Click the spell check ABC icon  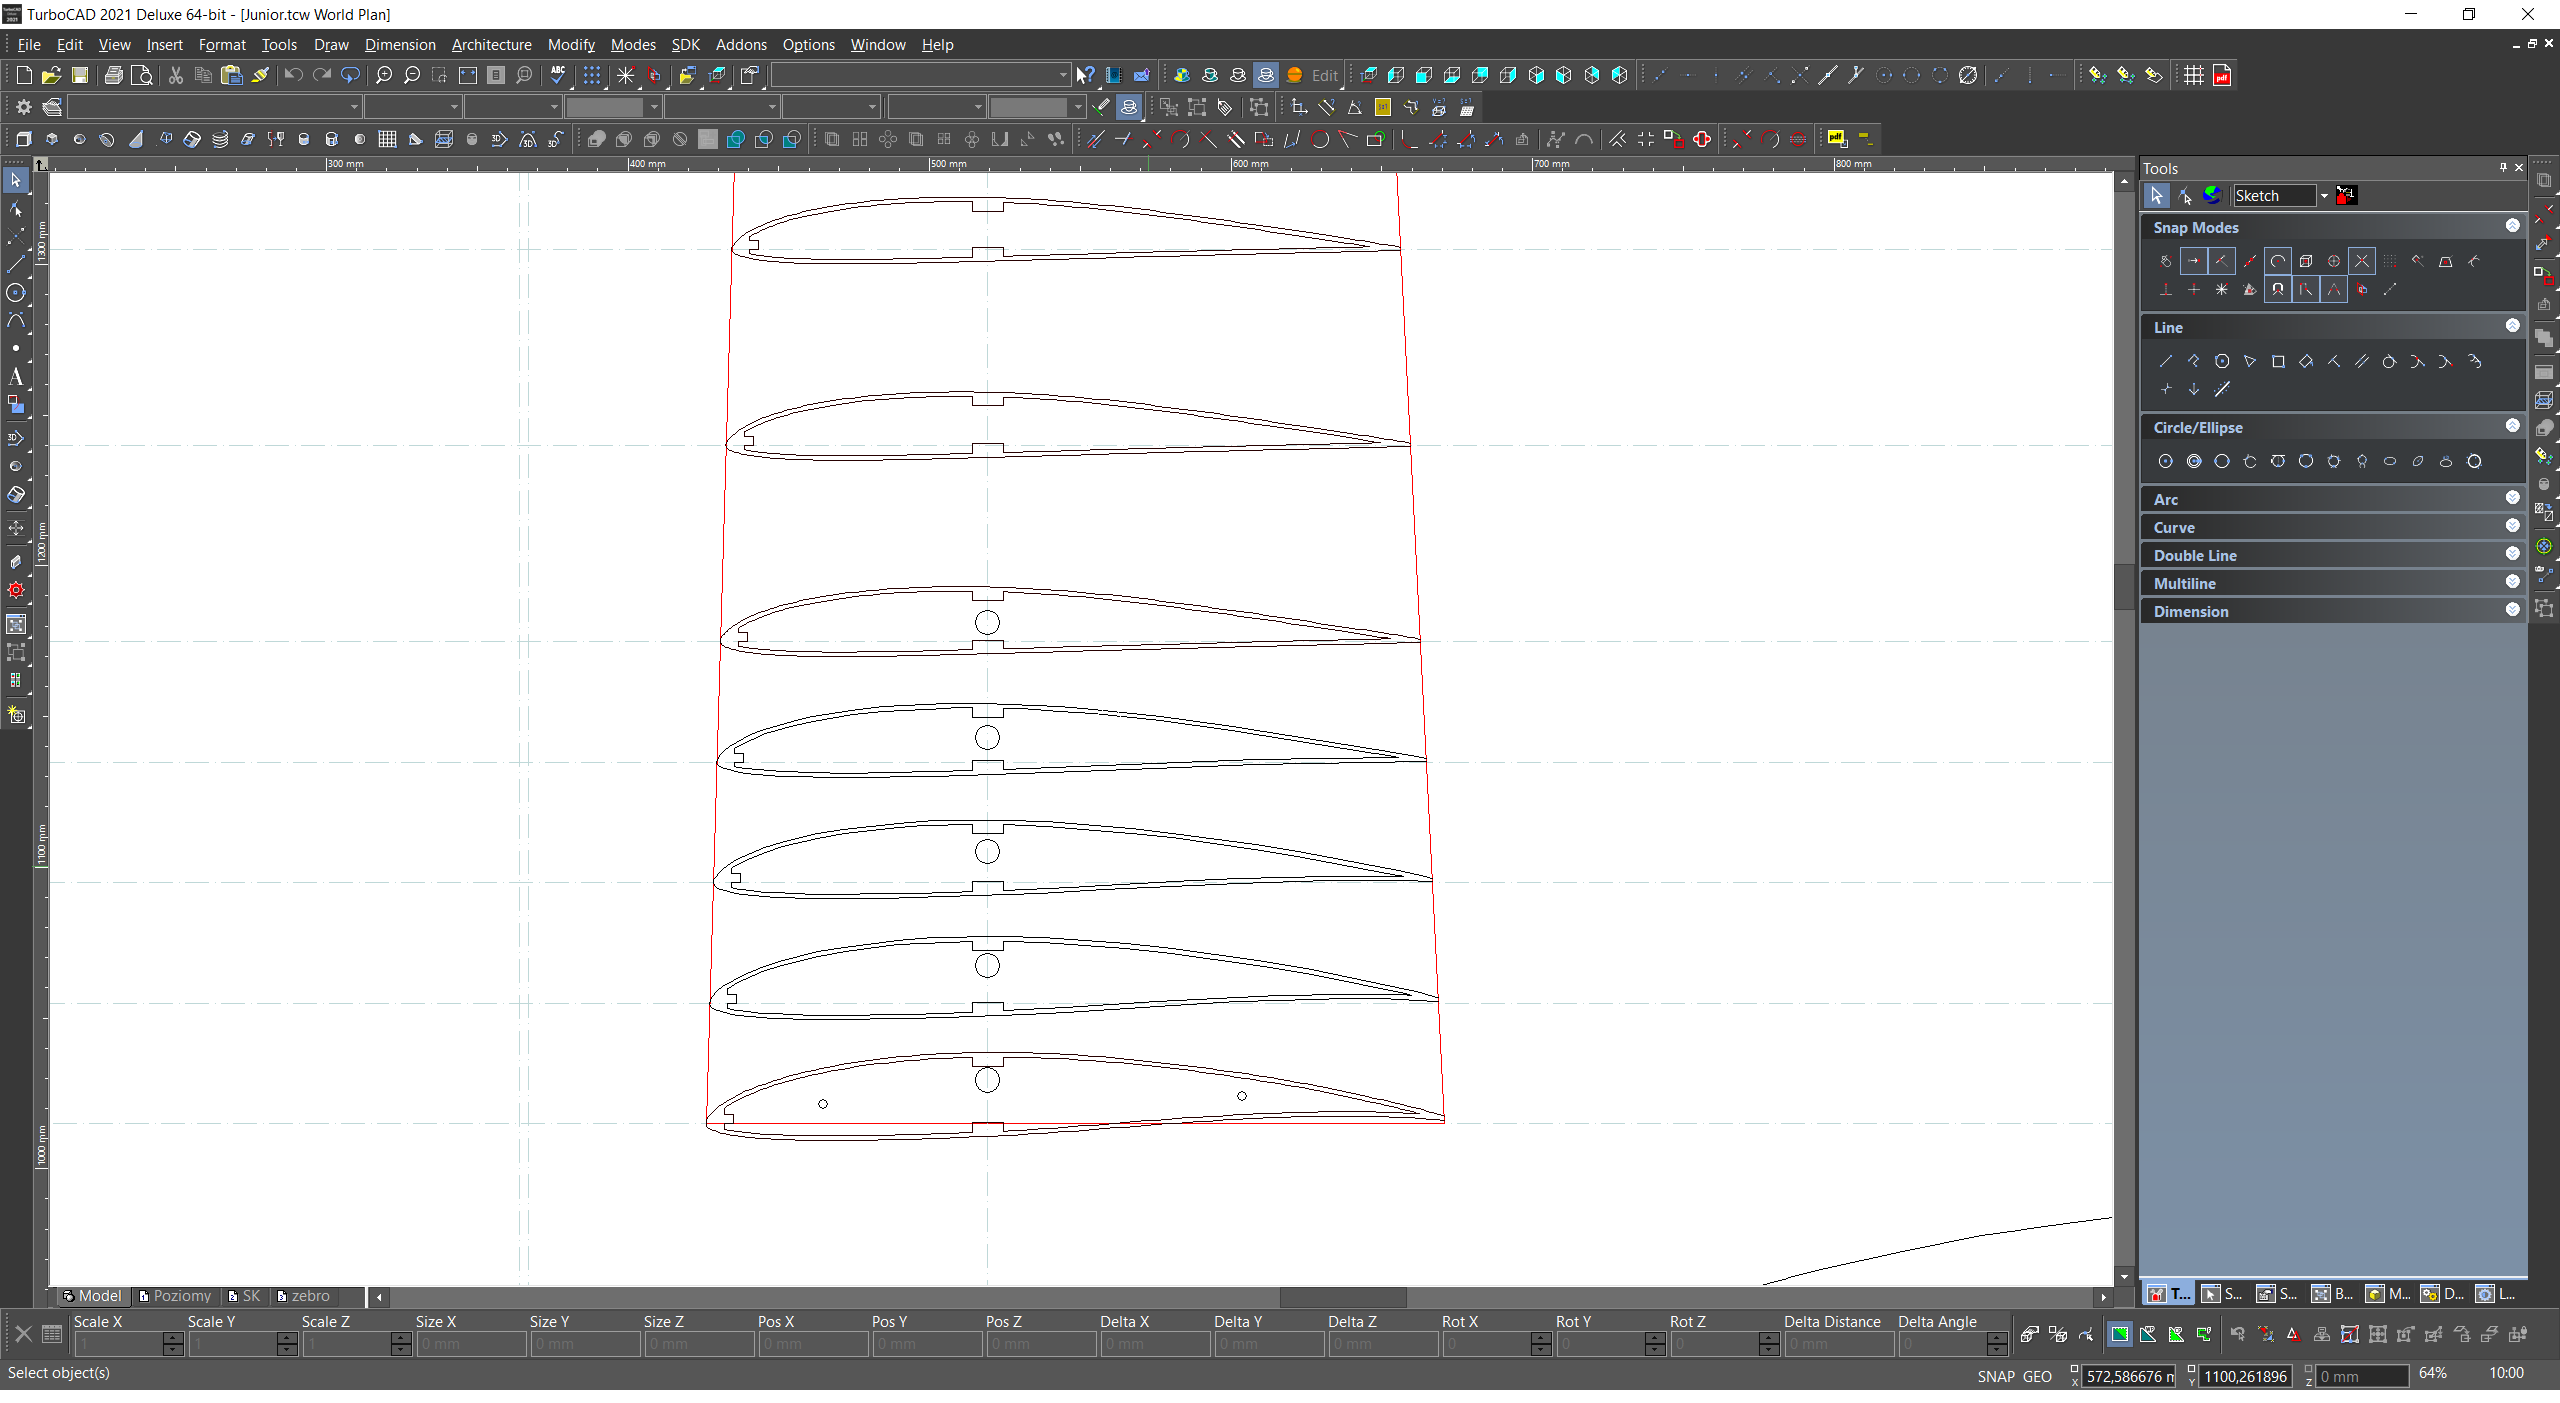pyautogui.click(x=558, y=75)
